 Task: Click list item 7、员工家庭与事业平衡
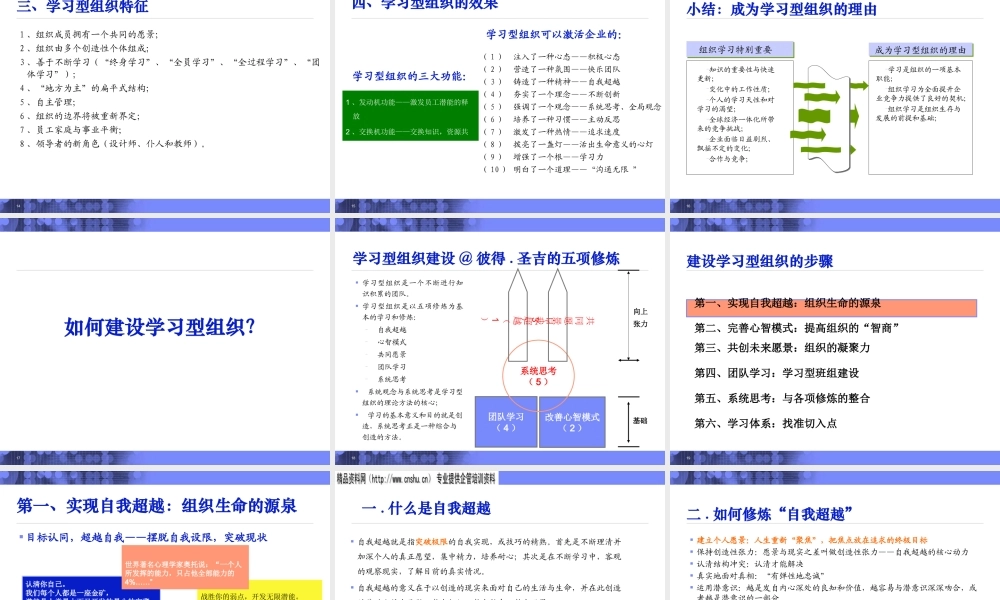tap(70, 129)
